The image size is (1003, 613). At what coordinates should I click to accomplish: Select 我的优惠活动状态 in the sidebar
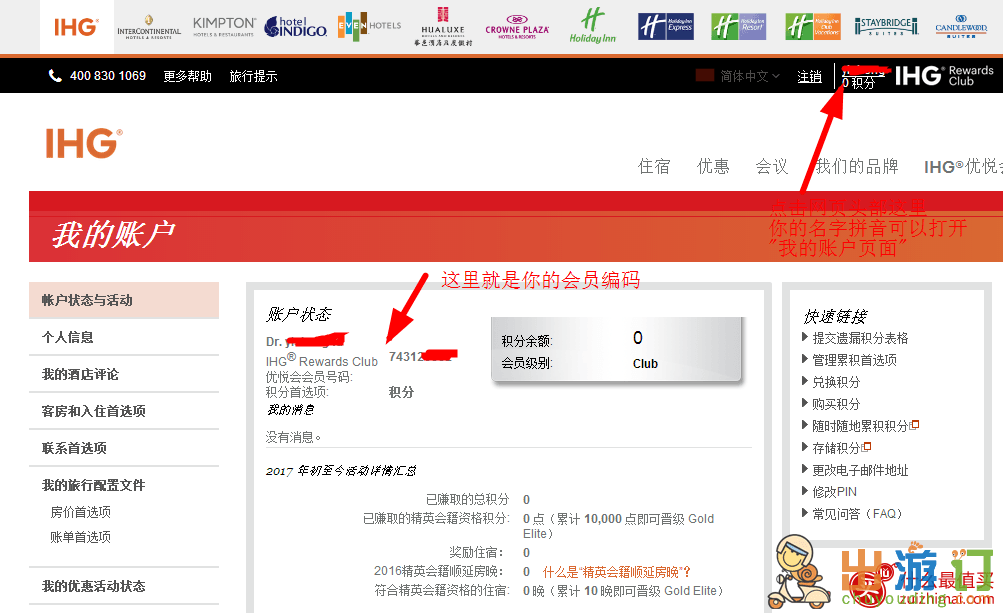tap(123, 586)
